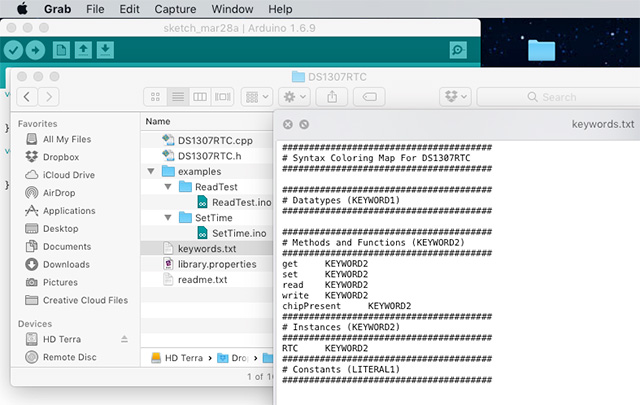This screenshot has height=405, width=640.
Task: Create a new sketch in Arduino toolbar
Action: [61, 50]
